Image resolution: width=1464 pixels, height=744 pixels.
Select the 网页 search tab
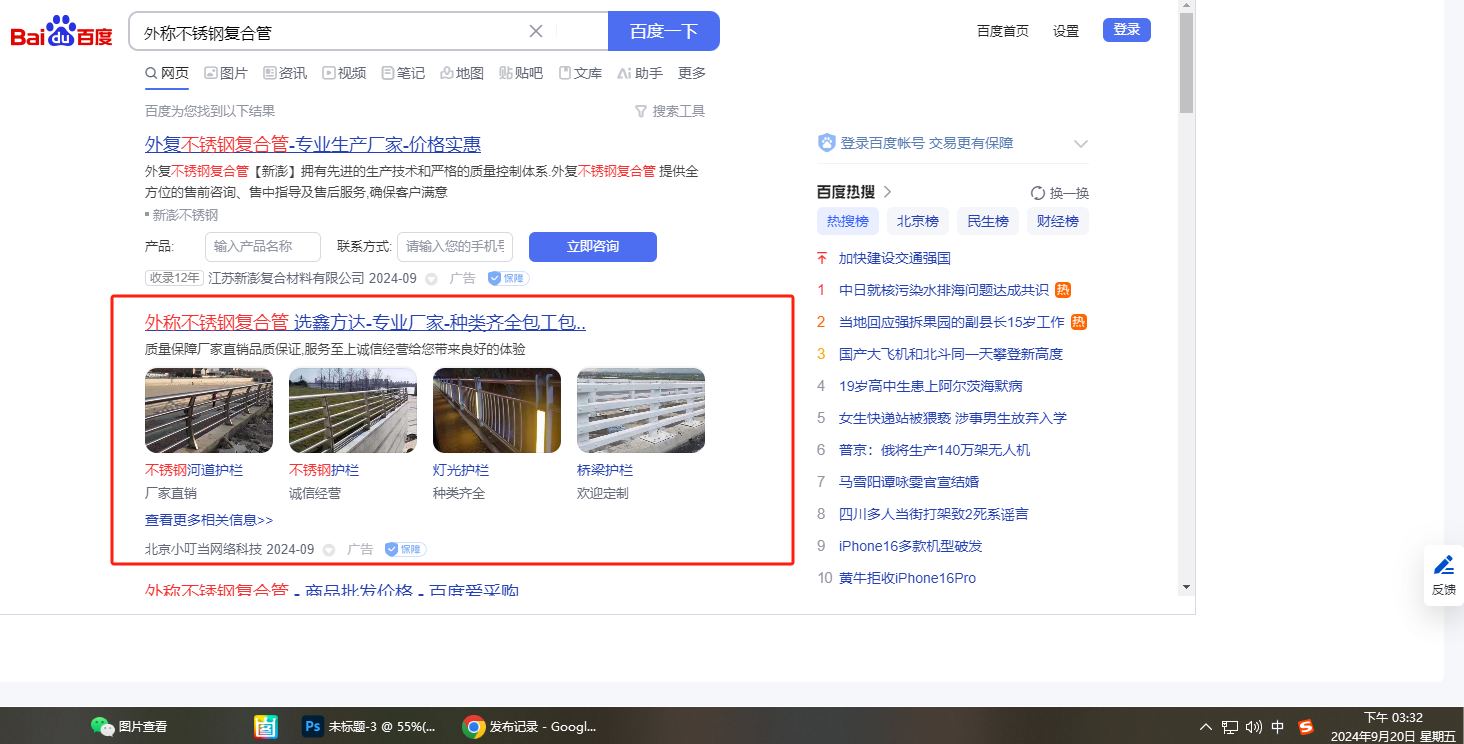[167, 73]
